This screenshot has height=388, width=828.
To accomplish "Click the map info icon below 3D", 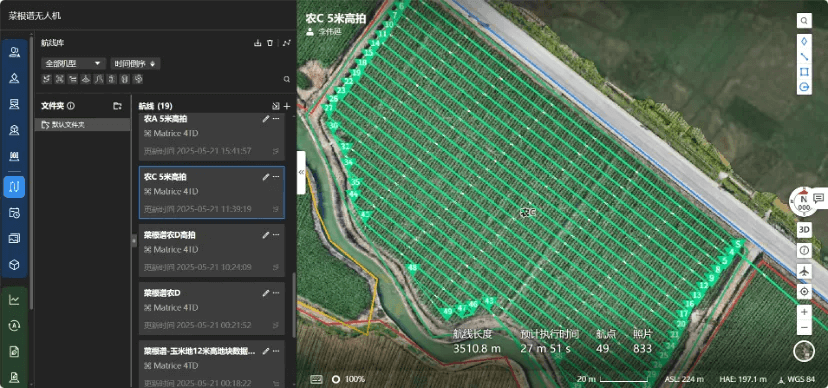I will click(804, 250).
